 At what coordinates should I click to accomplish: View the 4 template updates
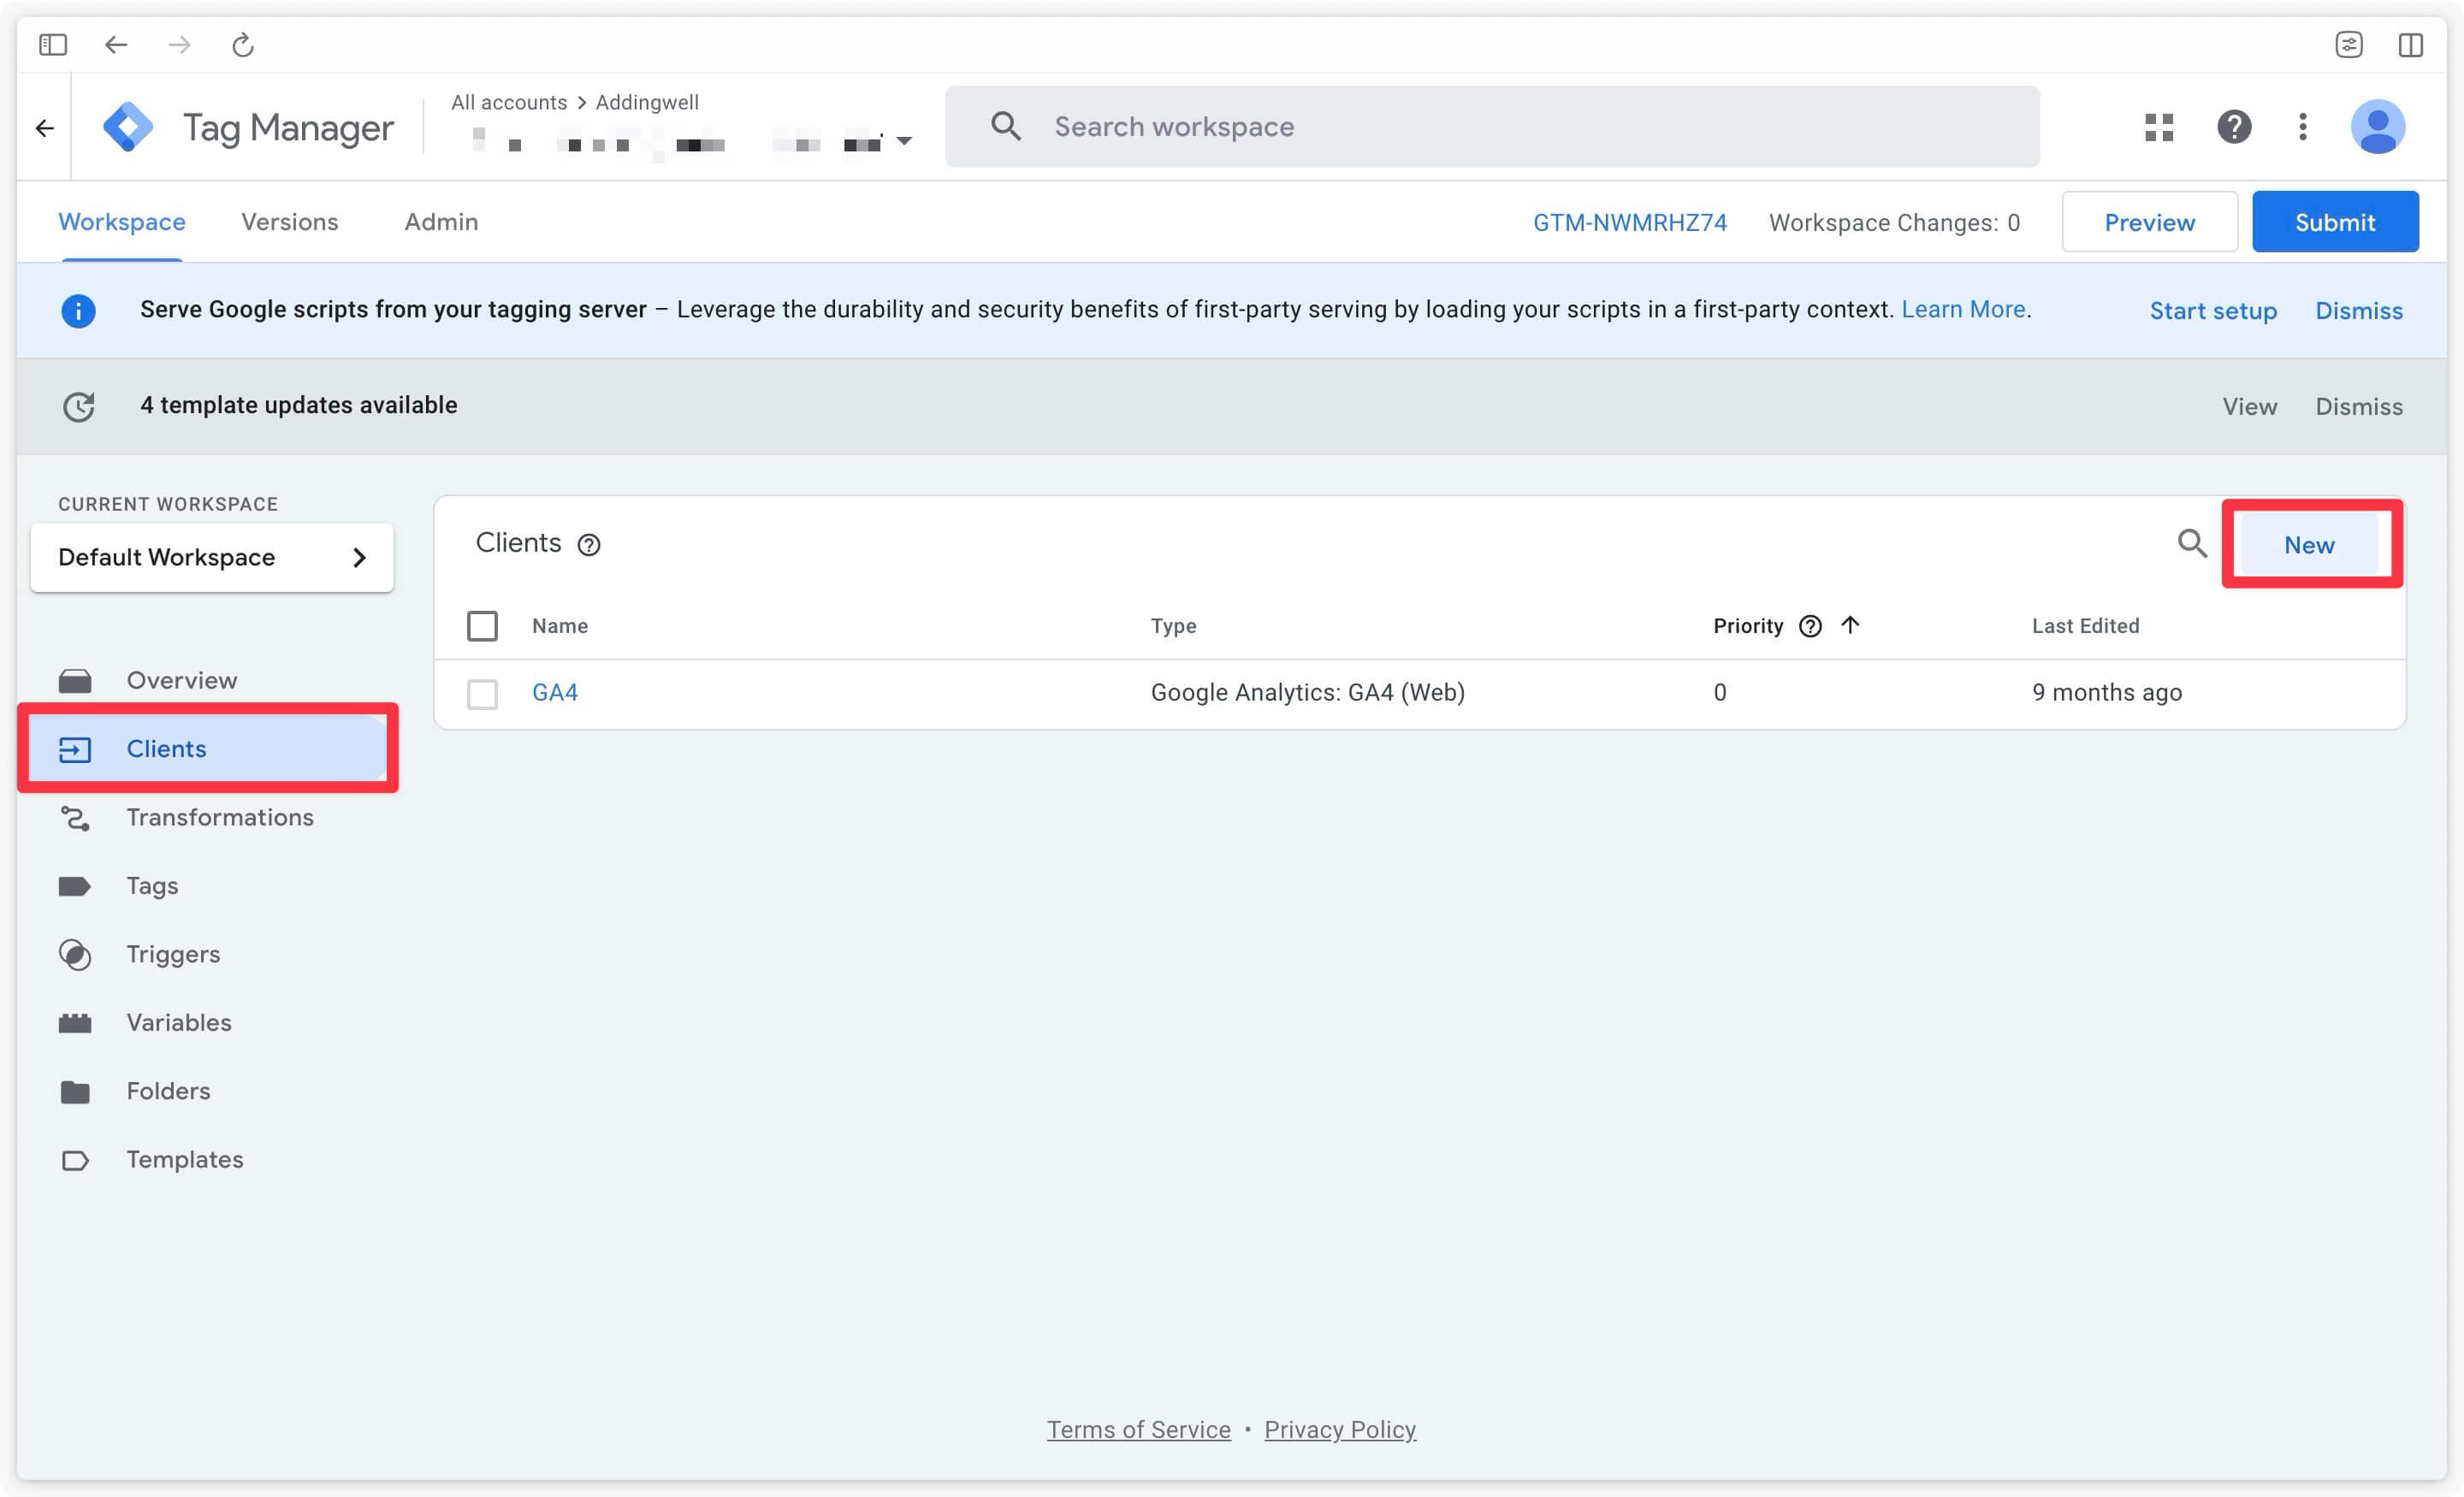click(2250, 406)
